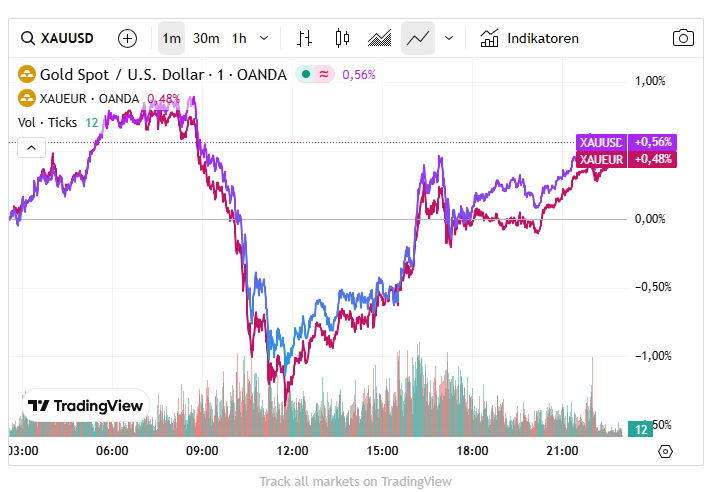The image size is (708, 492).
Task: Switch to 1m timeframe
Action: 172,38
